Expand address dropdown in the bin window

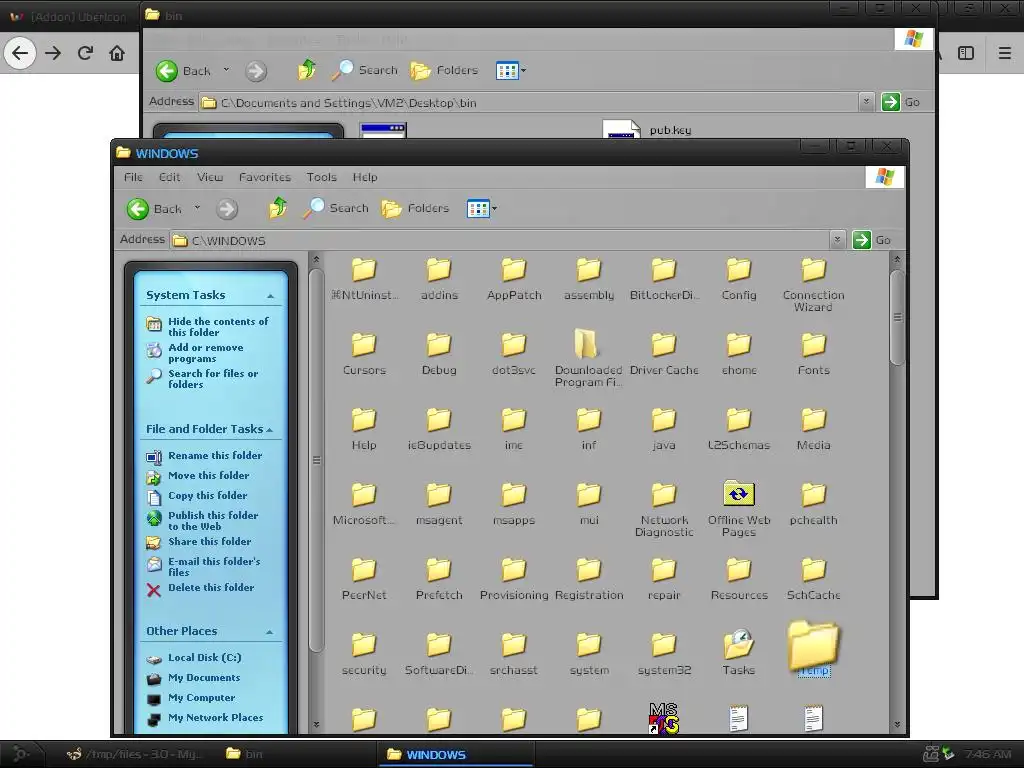point(866,102)
